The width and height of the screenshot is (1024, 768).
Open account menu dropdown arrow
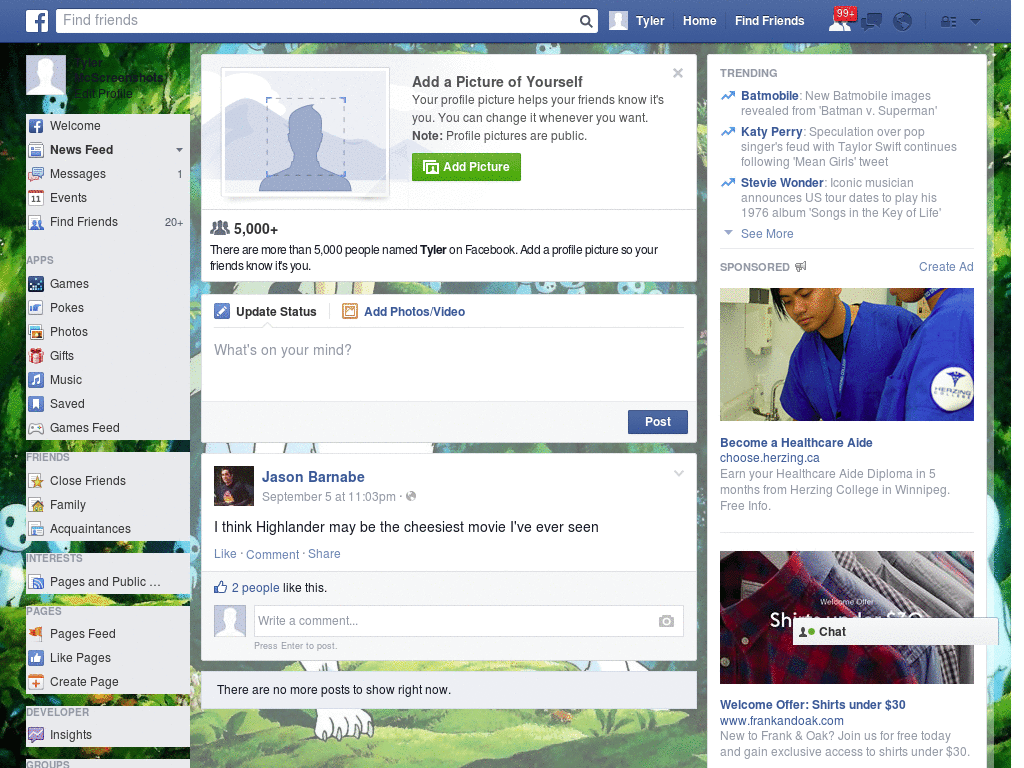click(x=976, y=22)
